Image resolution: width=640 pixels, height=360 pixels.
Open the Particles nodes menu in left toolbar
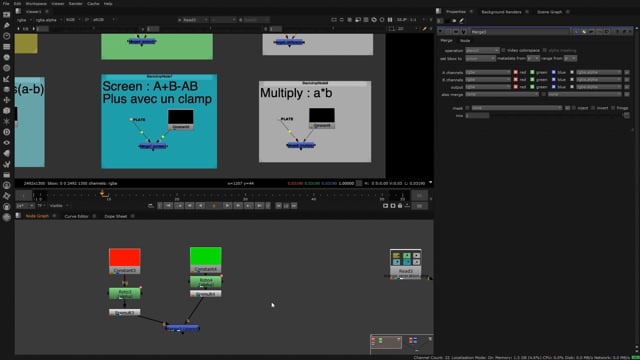(7, 121)
